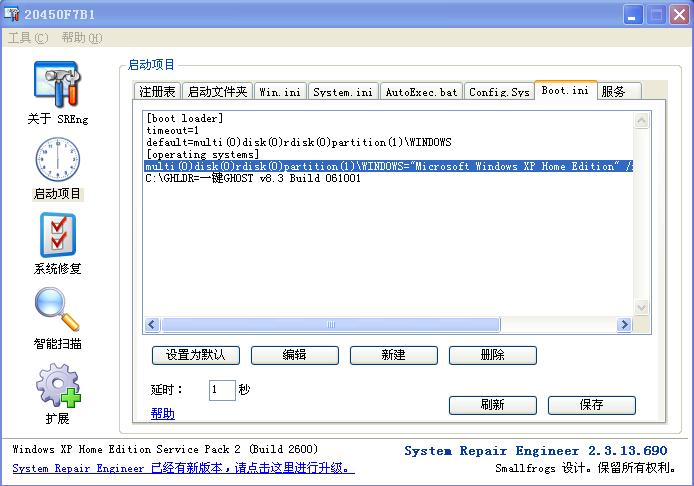The image size is (694, 486).
Task: Click the horizontal scrollbar thumb
Action: pyautogui.click(x=331, y=324)
